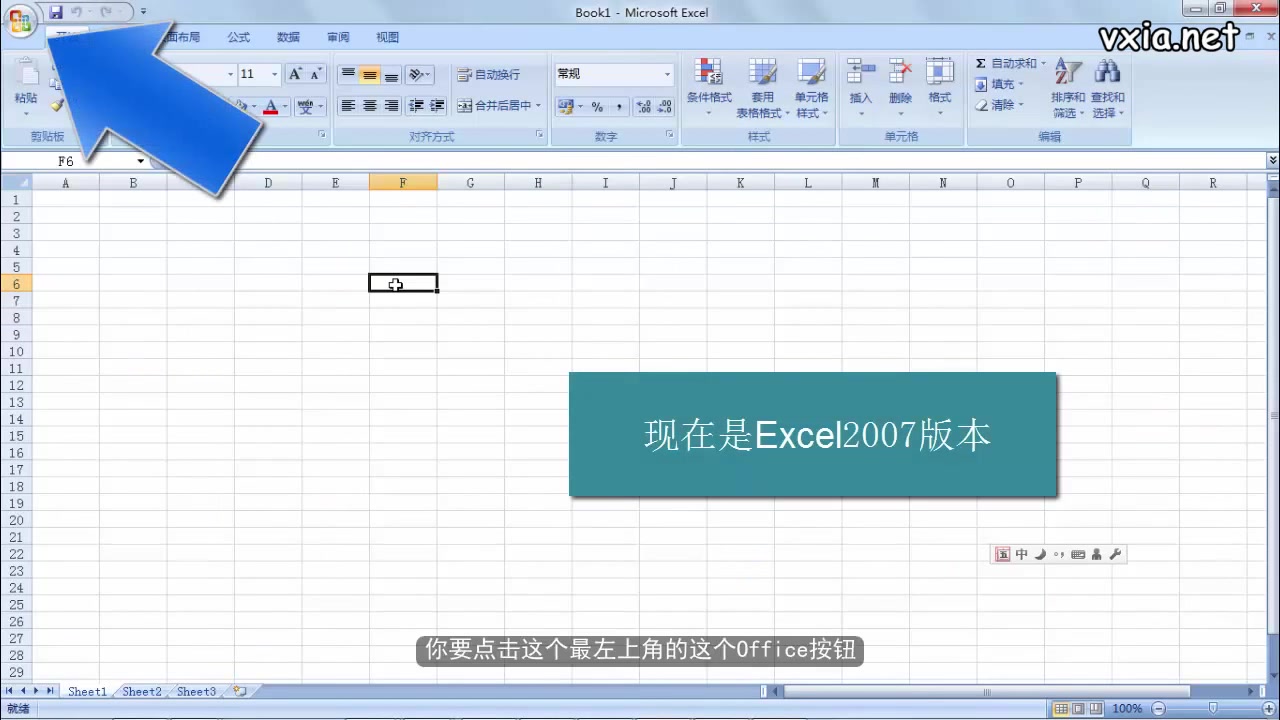The height and width of the screenshot is (720, 1280).
Task: Open 单元格样式 cell styles gallery
Action: (811, 87)
